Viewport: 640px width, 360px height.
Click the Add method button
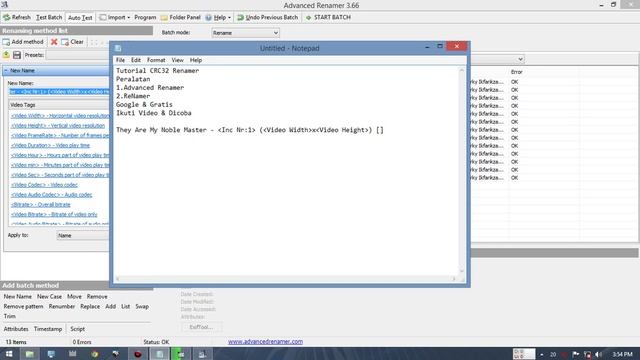coord(23,42)
